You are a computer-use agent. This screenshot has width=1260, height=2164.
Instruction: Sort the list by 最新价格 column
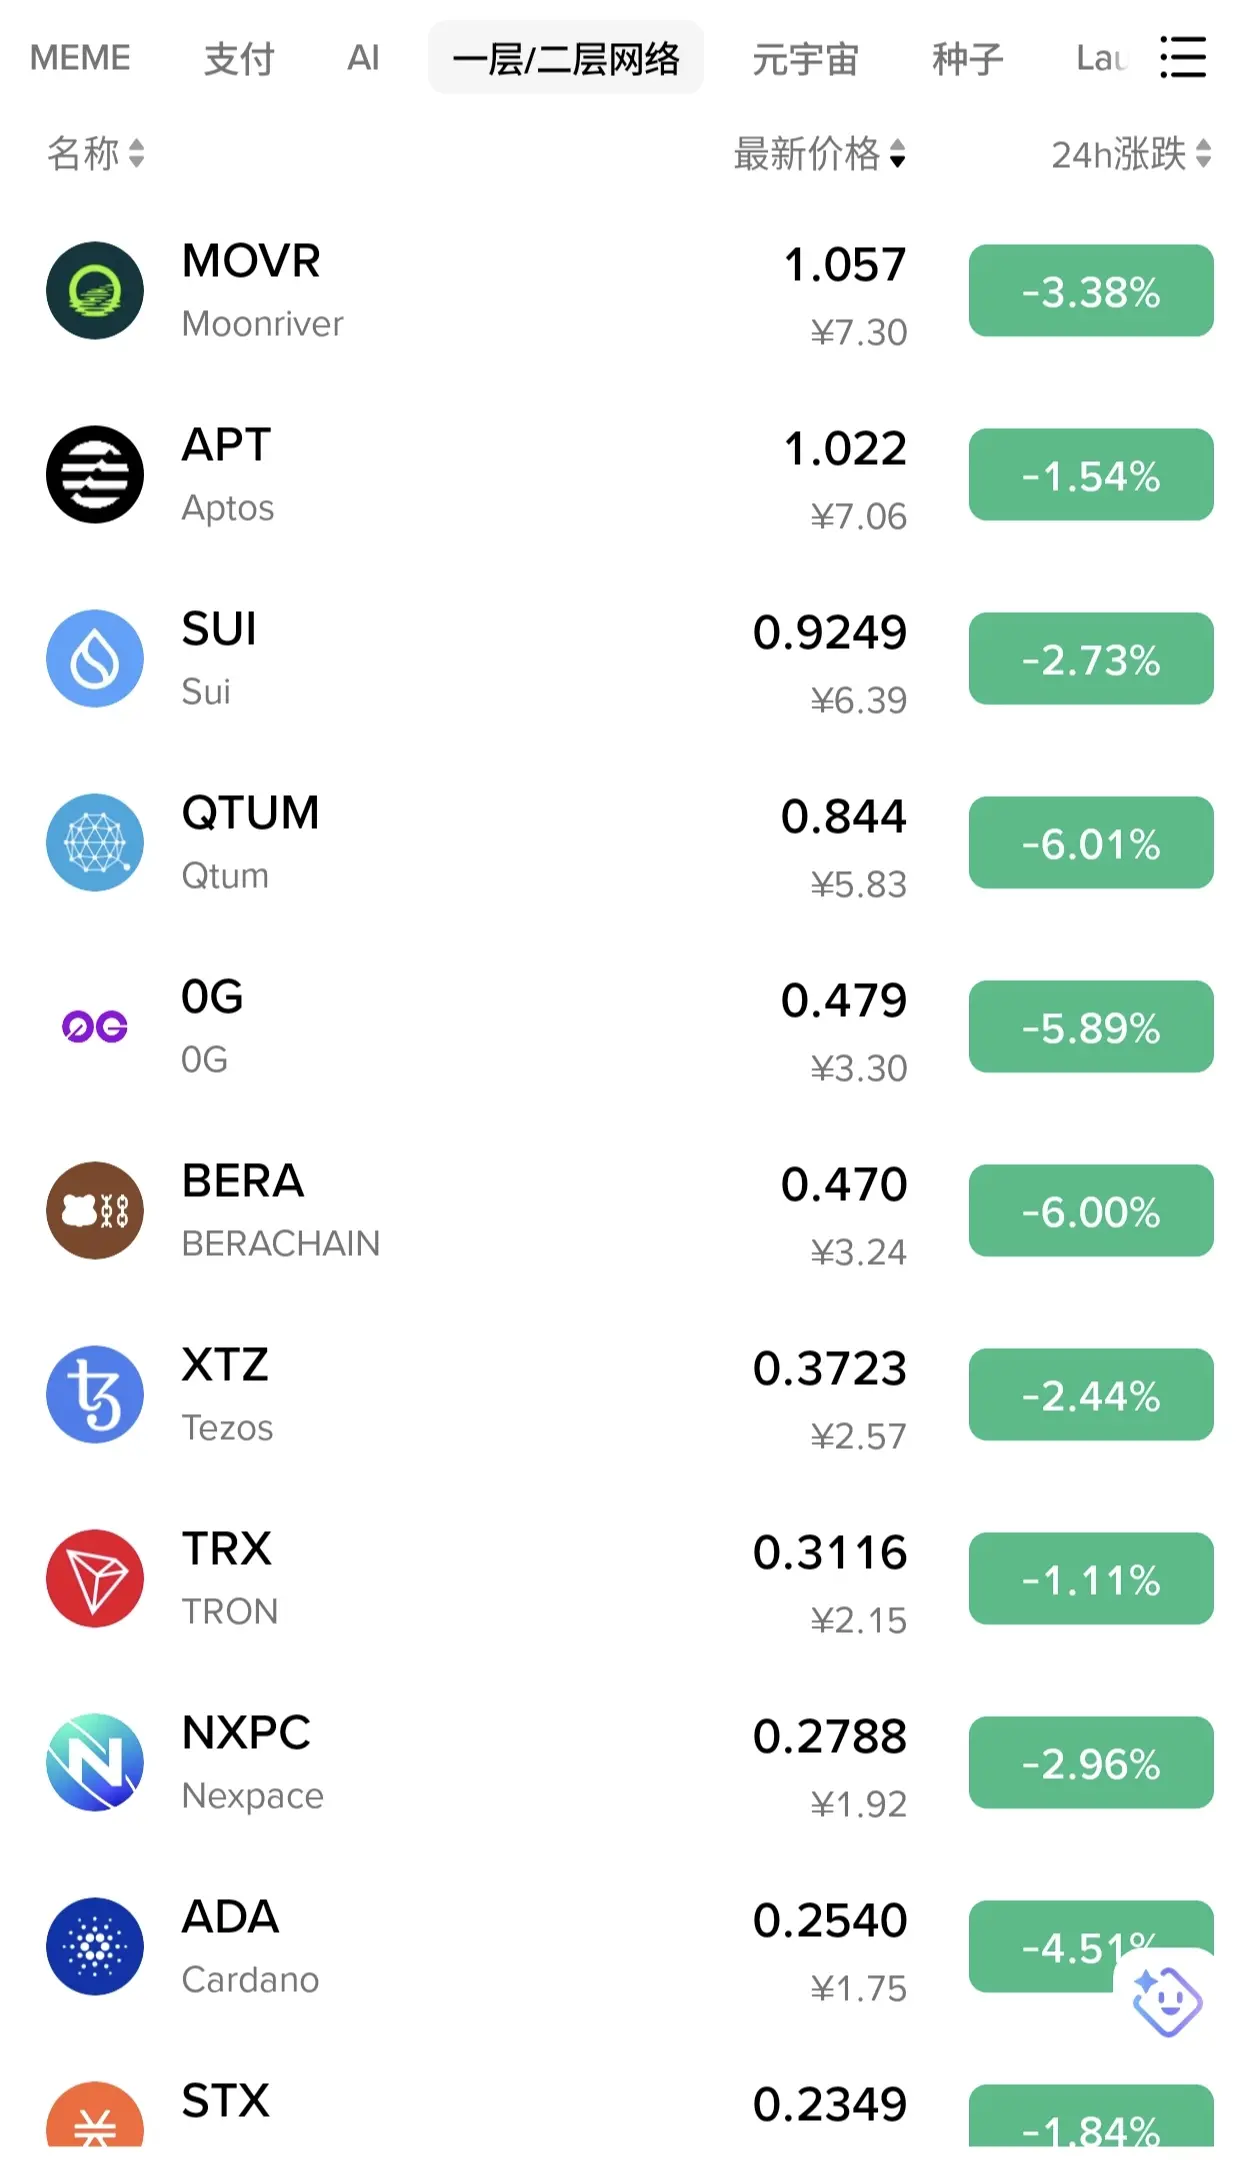tap(820, 154)
